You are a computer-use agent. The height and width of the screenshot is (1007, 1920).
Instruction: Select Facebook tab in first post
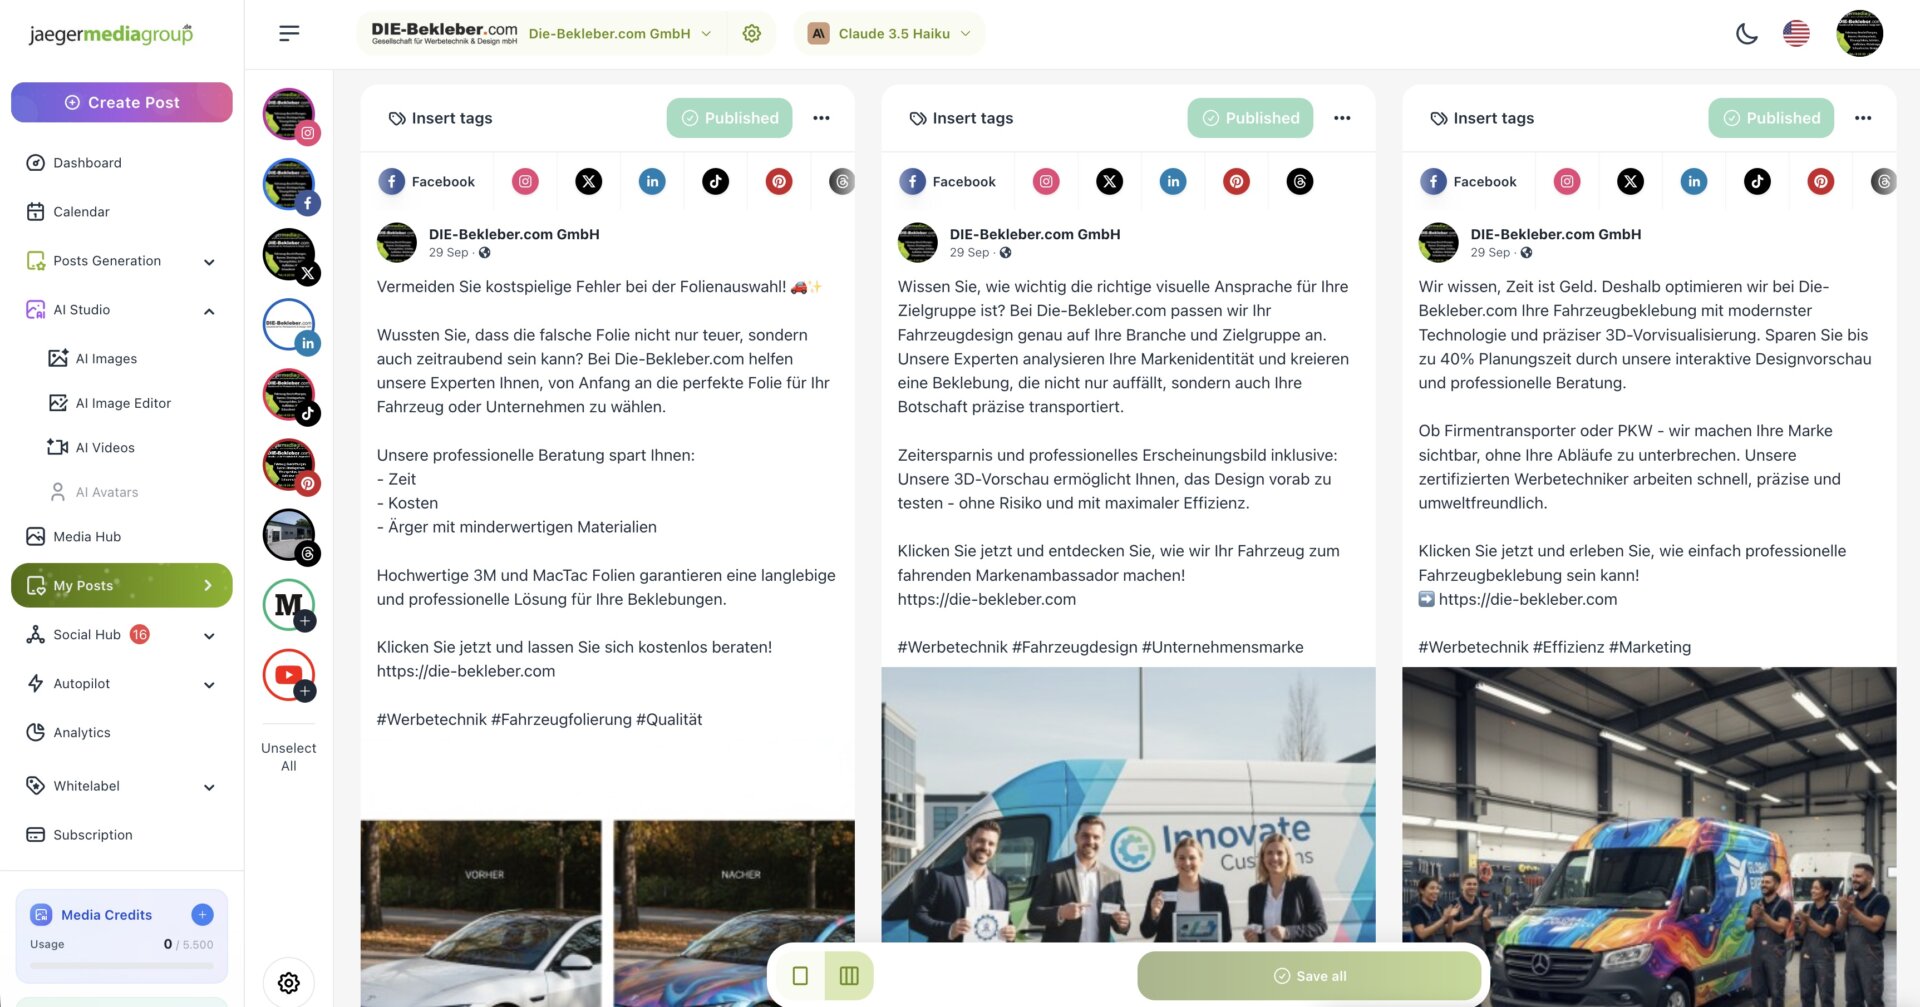(x=427, y=181)
